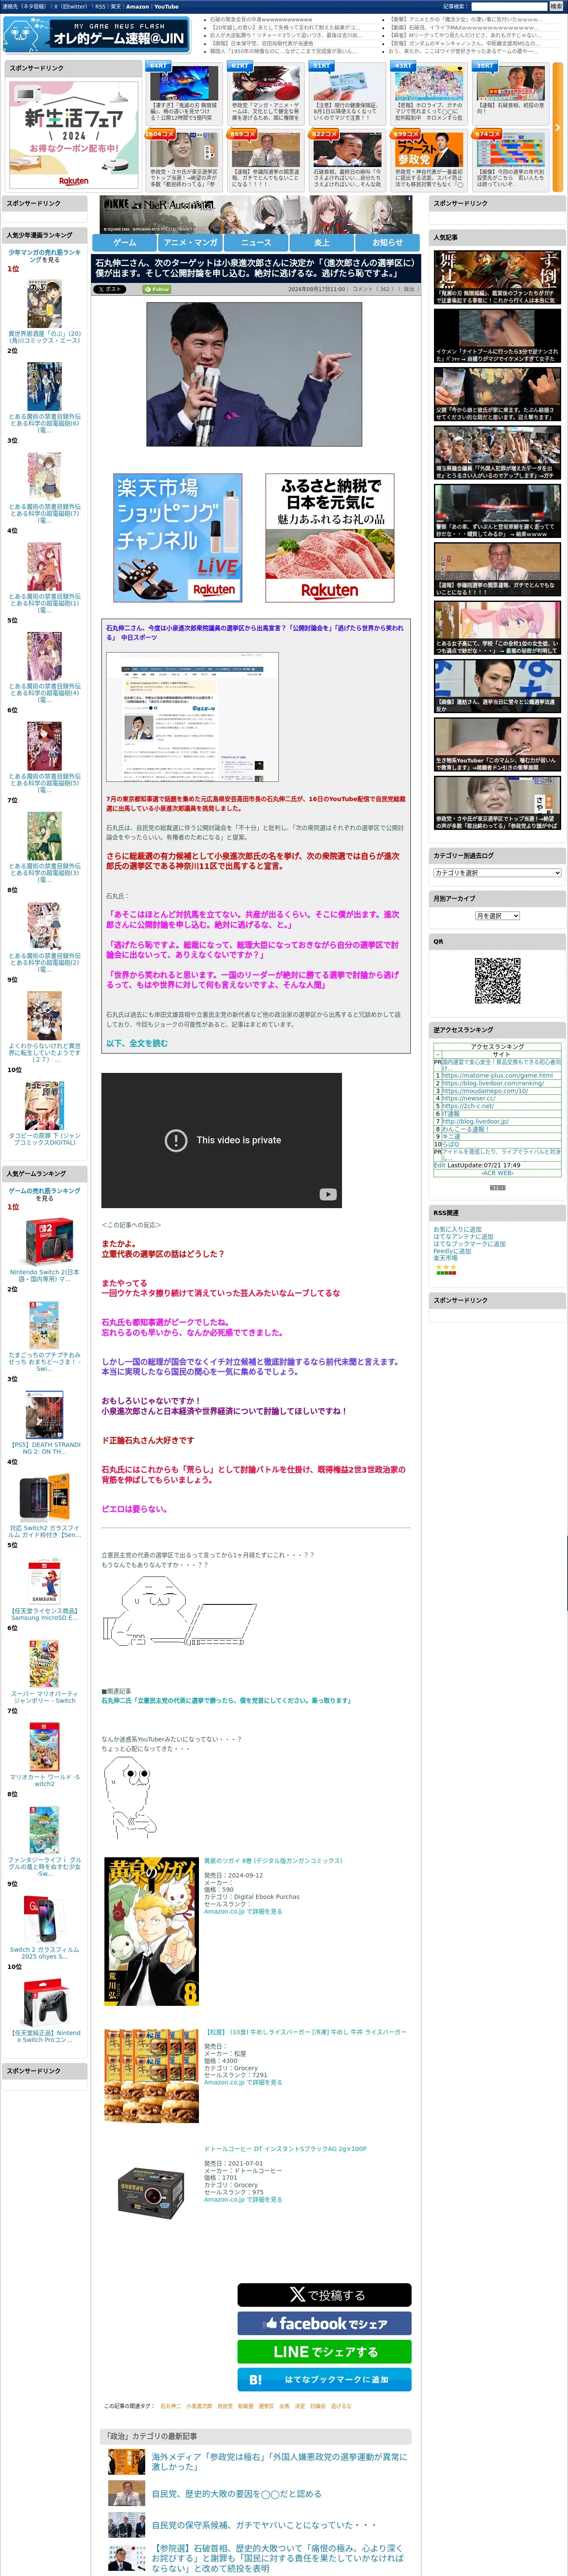The image size is (568, 2576).
Task: Open the https://newser.cc/ ranking link
Action: click(469, 1098)
